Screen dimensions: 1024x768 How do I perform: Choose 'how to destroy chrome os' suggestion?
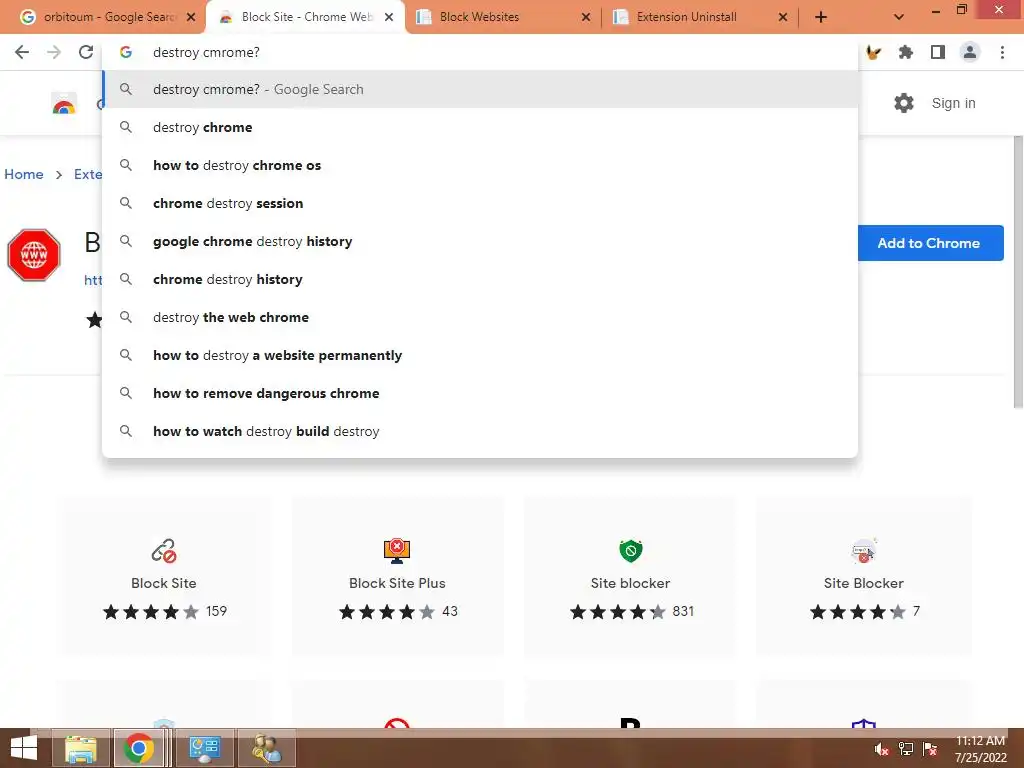tap(480, 165)
